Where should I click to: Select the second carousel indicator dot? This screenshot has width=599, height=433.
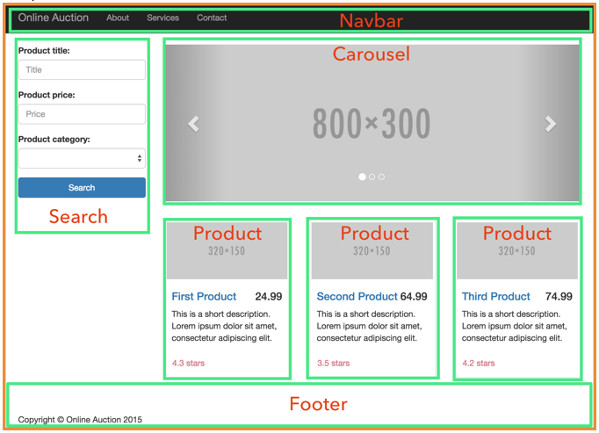(x=372, y=177)
